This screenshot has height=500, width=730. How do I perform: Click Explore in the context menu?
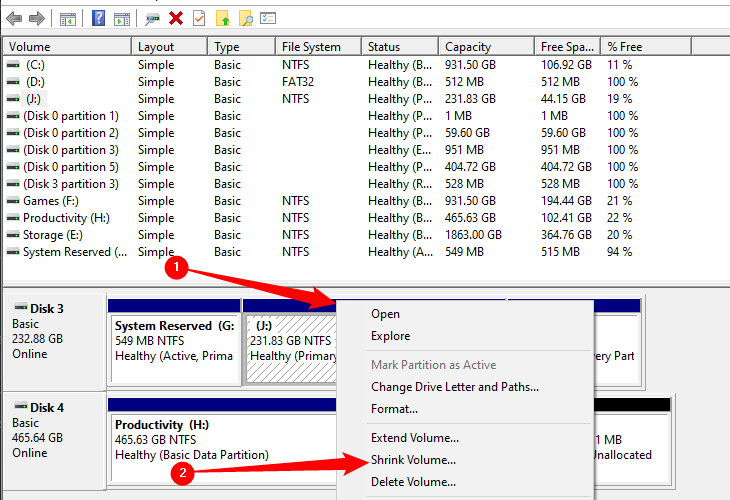[x=390, y=336]
